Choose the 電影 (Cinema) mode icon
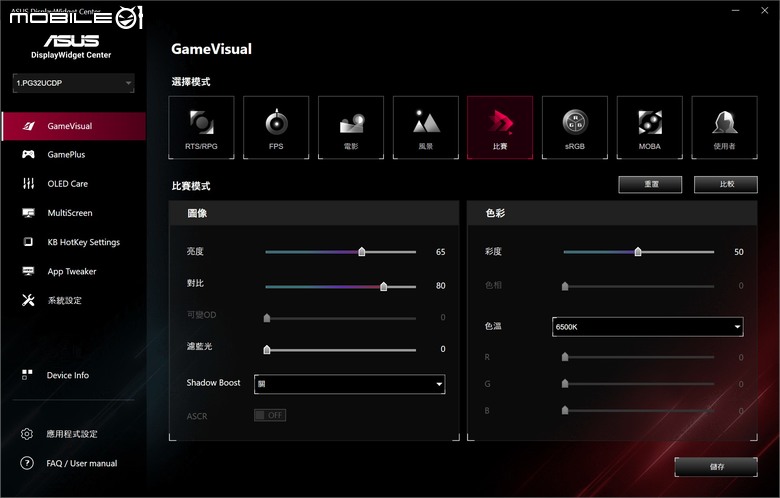 (351, 128)
